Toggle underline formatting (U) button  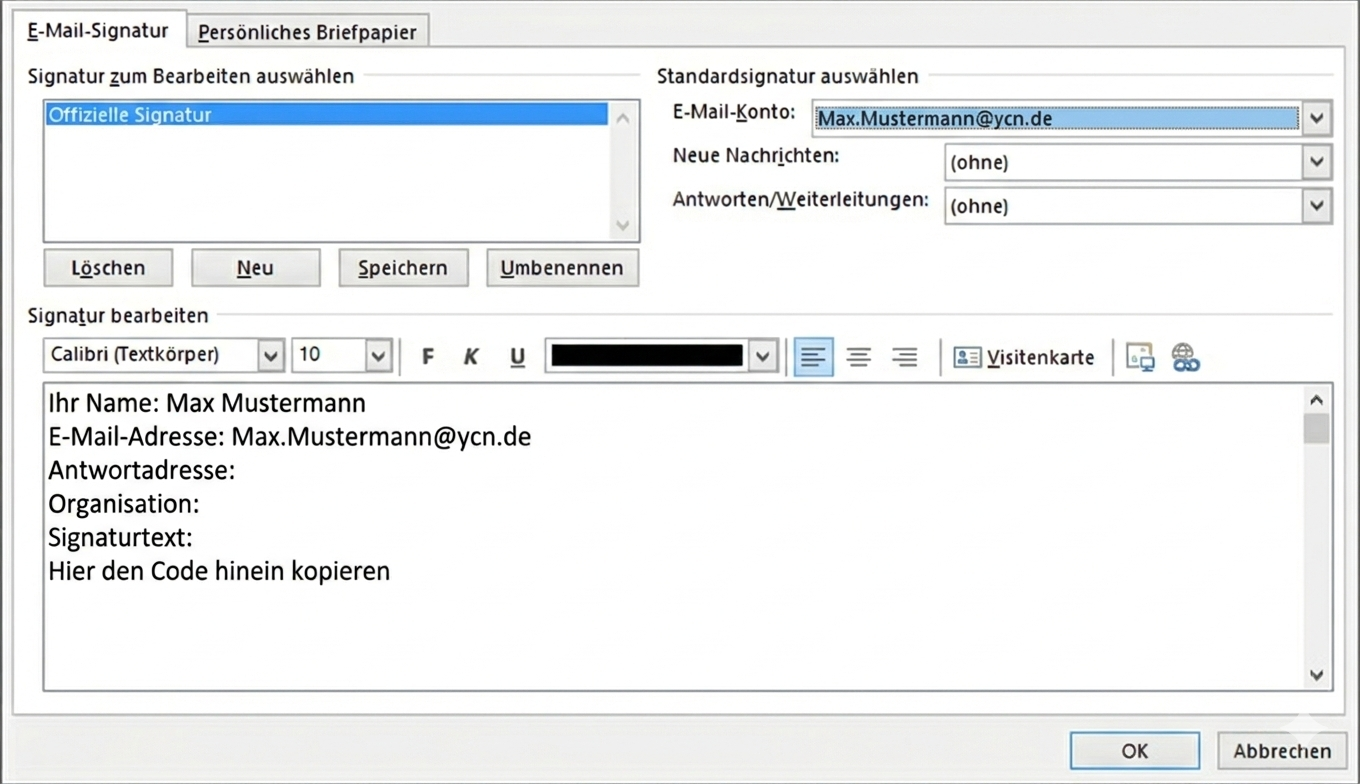click(x=517, y=357)
